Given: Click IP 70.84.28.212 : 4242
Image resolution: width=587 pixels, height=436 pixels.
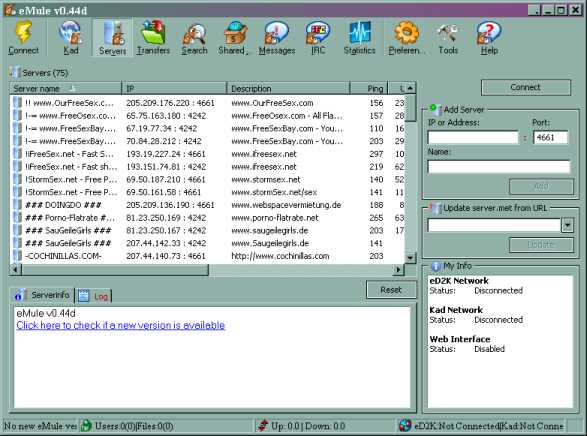Looking at the screenshot, I should [164, 141].
